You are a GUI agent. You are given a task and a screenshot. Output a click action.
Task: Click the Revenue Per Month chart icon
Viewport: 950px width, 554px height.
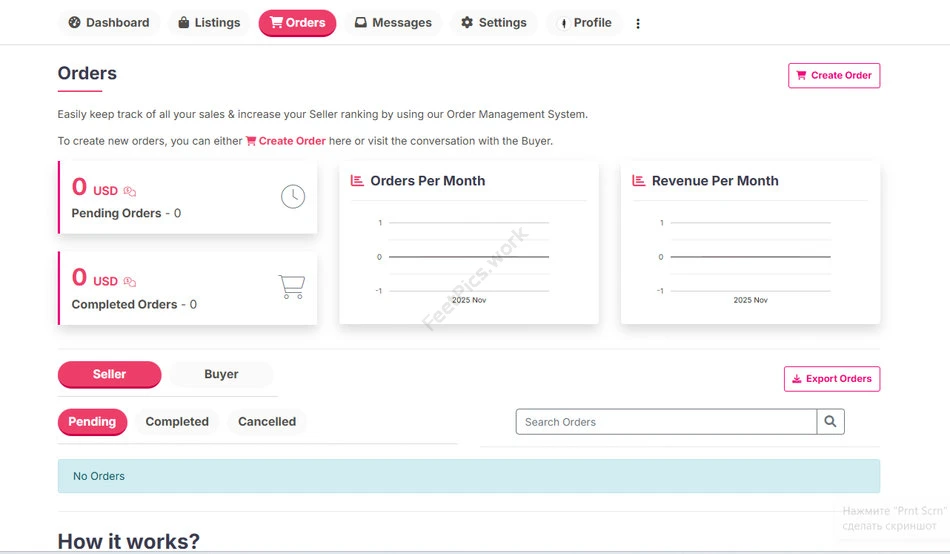coord(639,181)
